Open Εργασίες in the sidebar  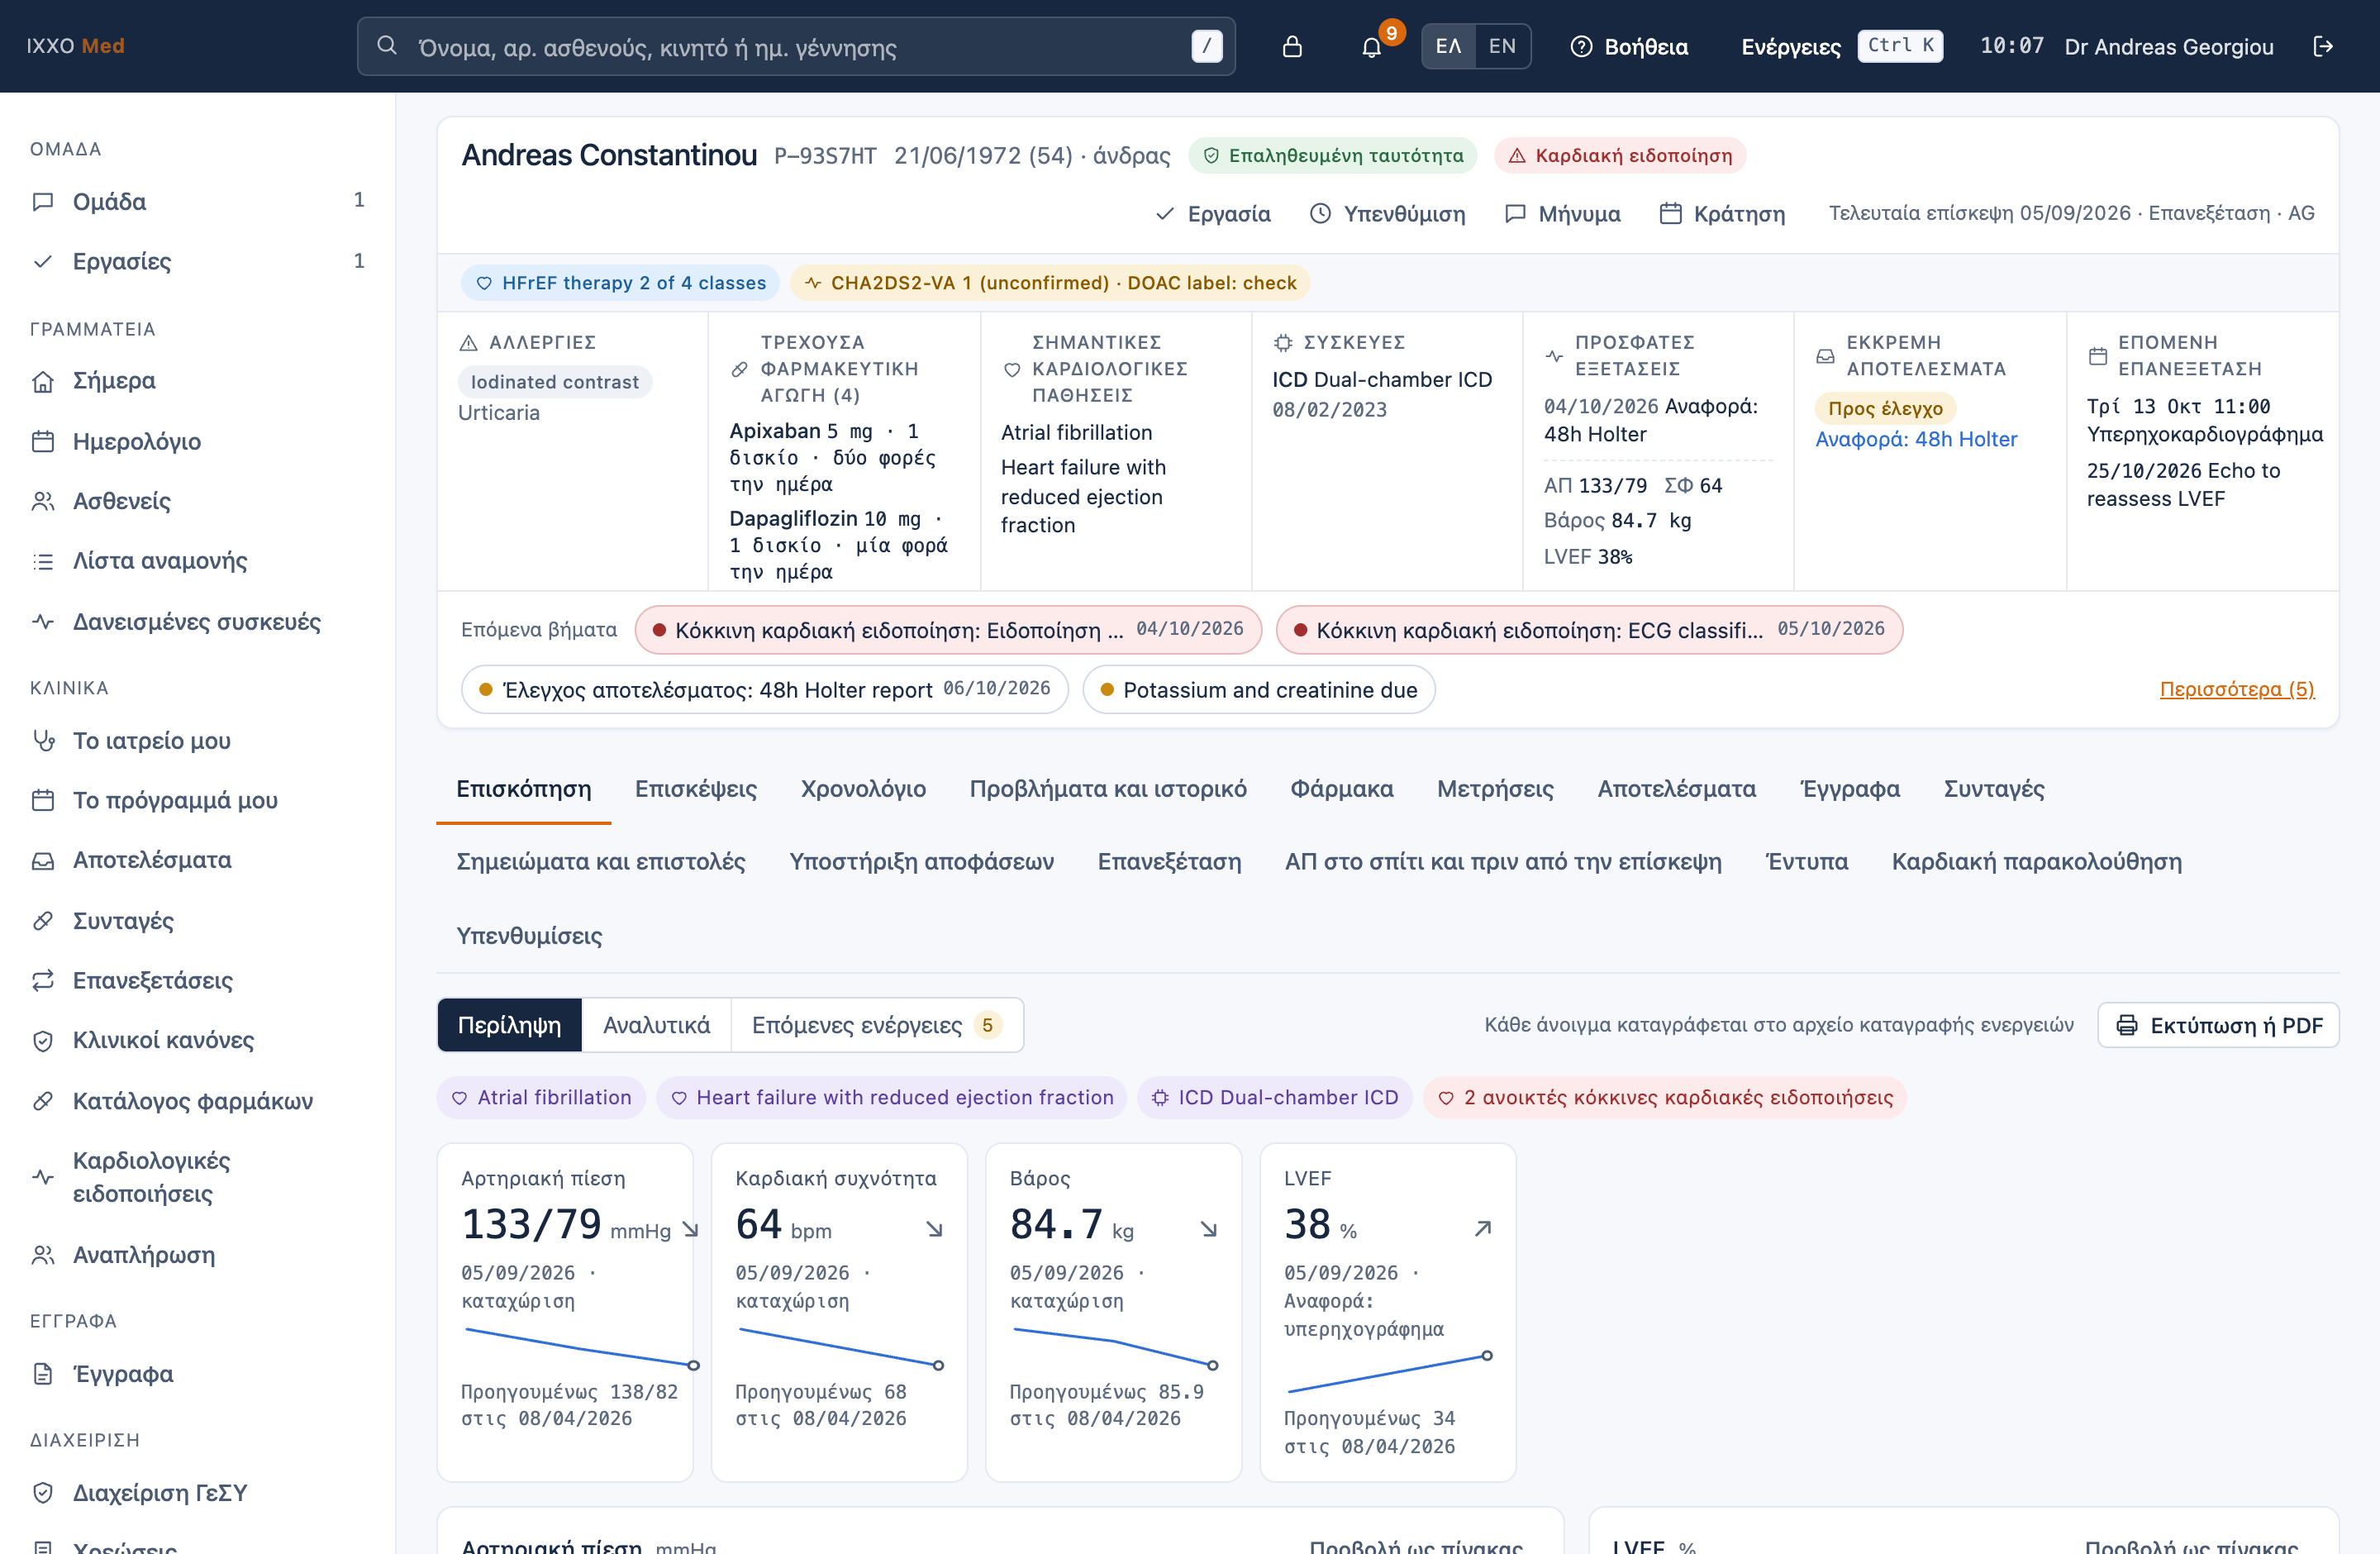198,261
